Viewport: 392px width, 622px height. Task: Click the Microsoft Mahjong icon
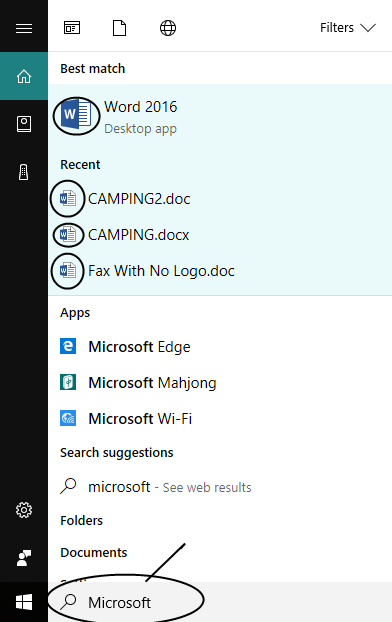[x=68, y=382]
